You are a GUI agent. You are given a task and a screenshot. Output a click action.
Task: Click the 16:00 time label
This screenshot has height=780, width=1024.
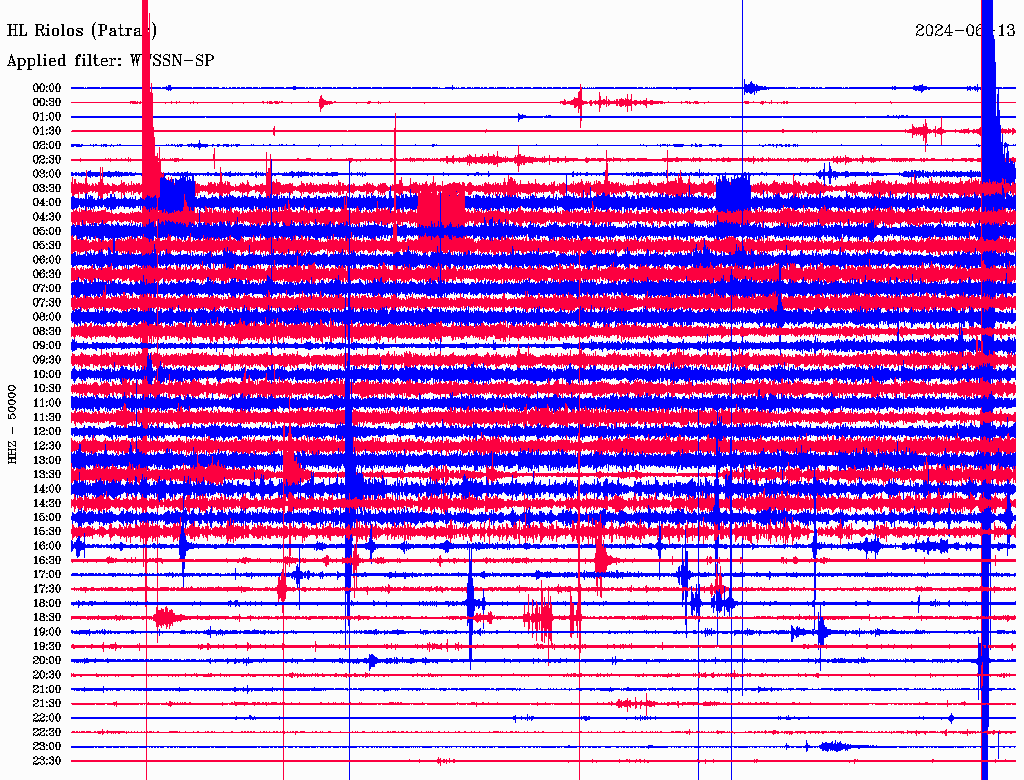click(x=47, y=545)
